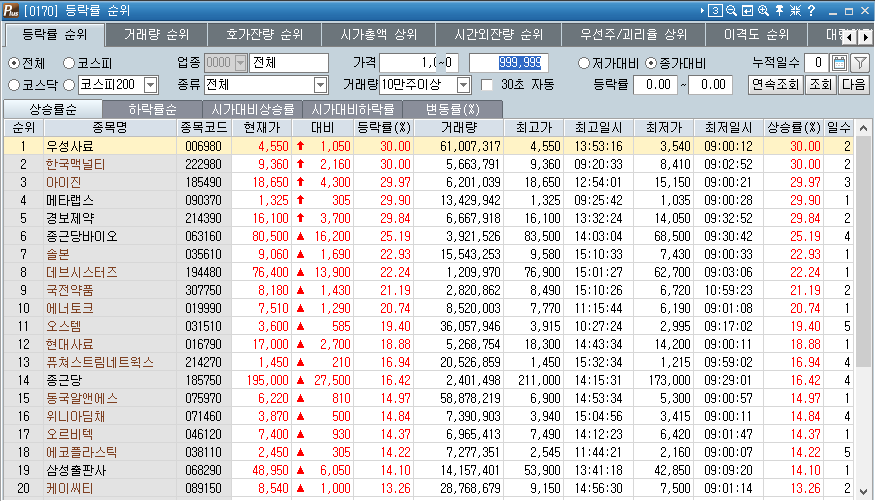Select the 코스피 radio button
Viewport: 875px width, 501px height.
(69, 63)
